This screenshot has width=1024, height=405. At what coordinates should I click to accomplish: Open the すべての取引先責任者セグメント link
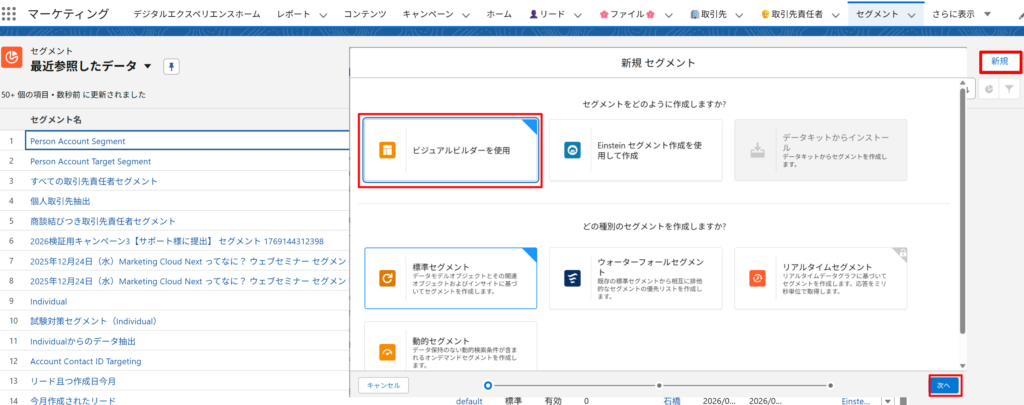pos(93,181)
